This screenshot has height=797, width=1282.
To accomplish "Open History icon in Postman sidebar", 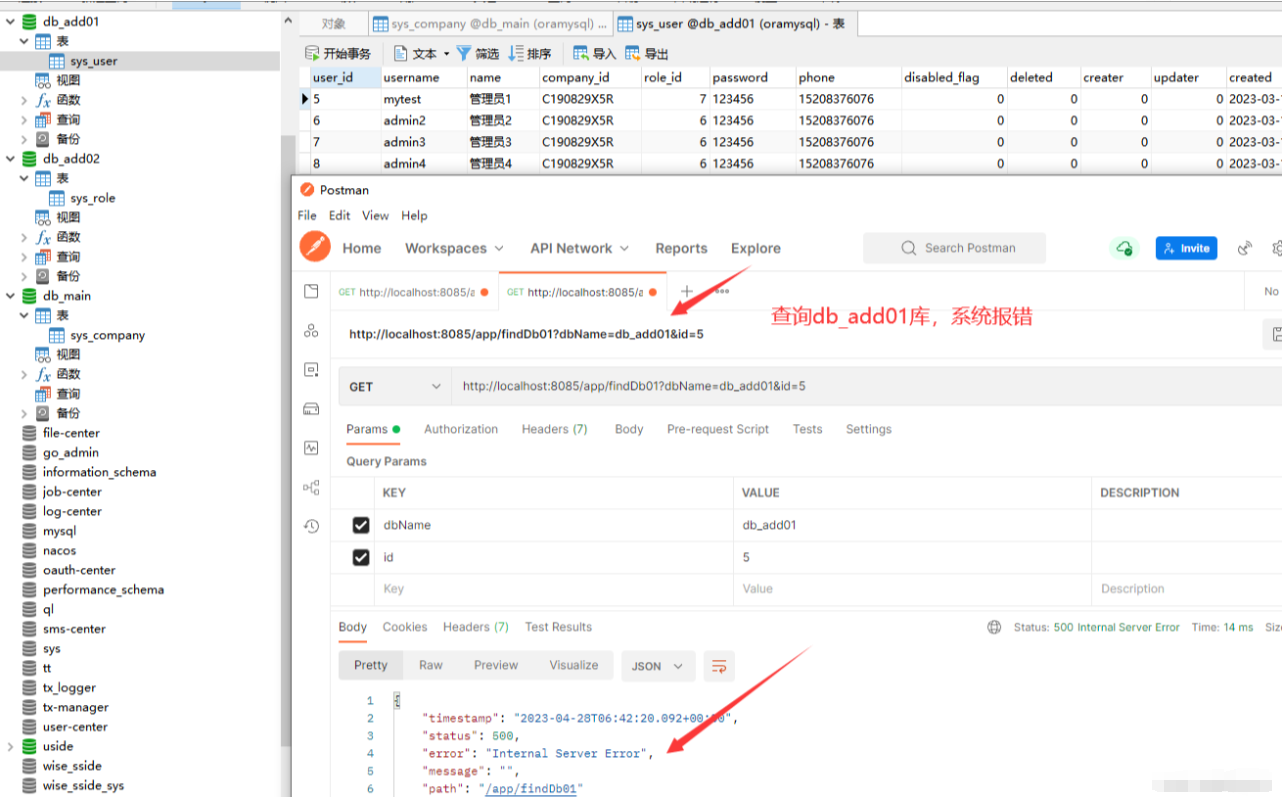I will (x=312, y=526).
